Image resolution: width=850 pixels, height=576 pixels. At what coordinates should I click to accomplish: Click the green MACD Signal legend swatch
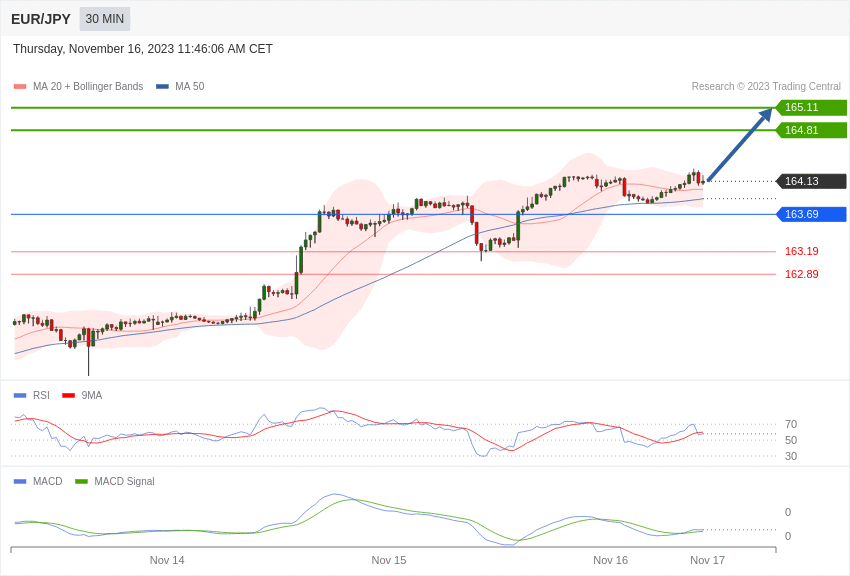[x=81, y=481]
